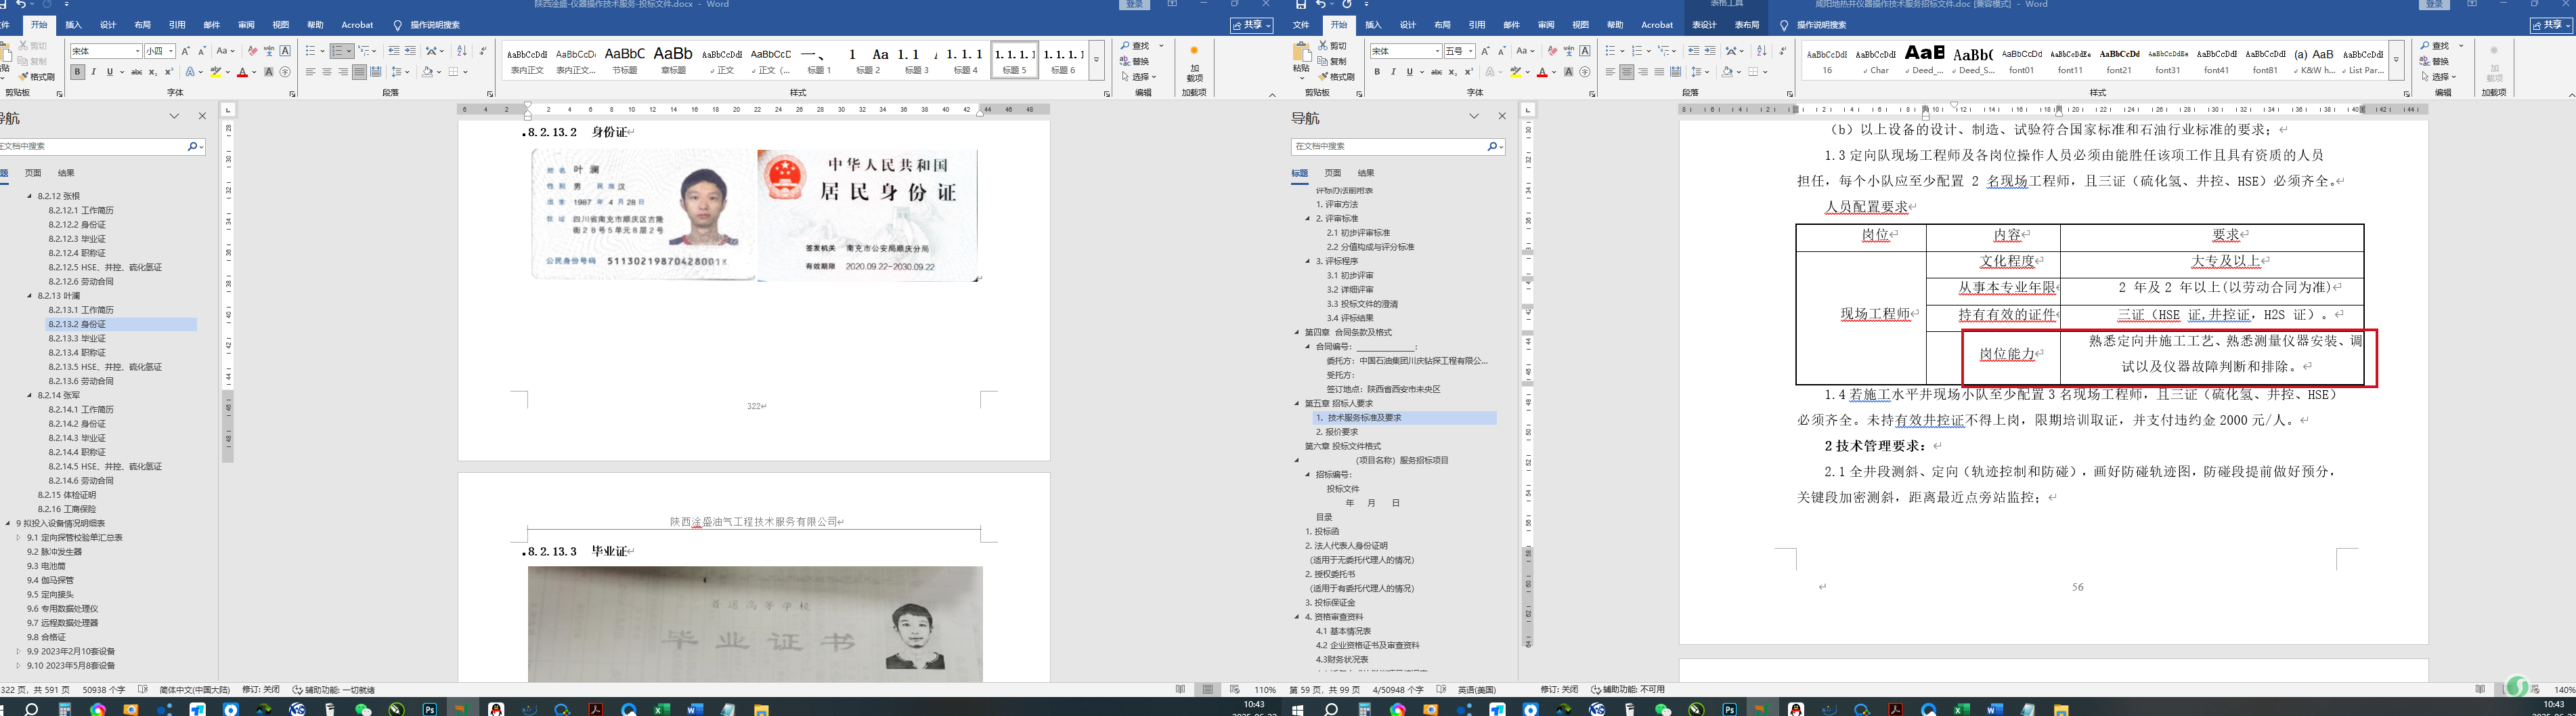Open the font size dropdown in the right window

coord(1471,51)
